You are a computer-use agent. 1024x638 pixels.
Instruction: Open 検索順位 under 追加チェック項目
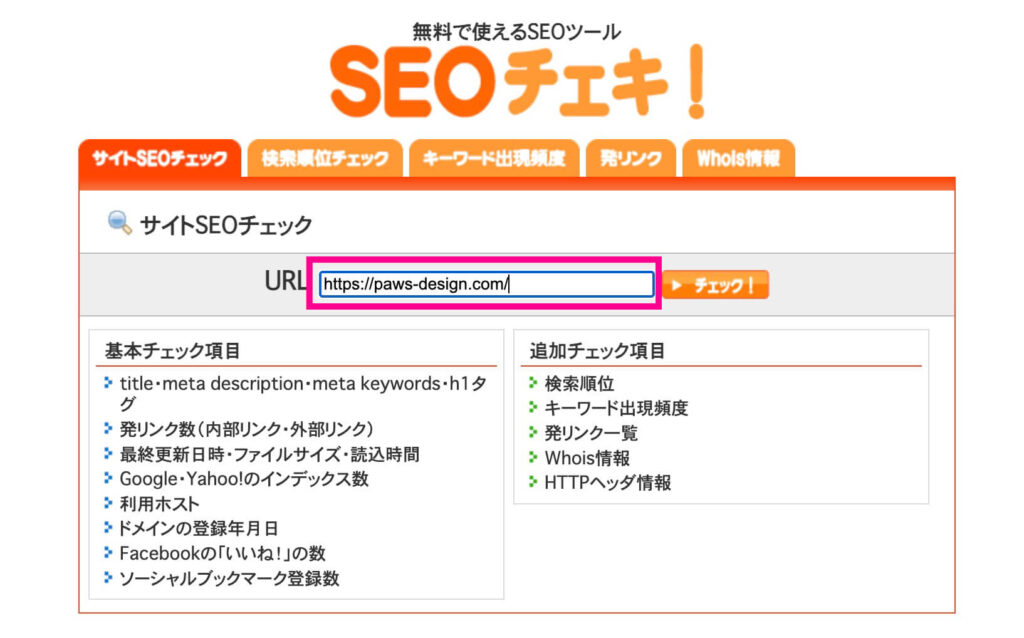coord(579,383)
